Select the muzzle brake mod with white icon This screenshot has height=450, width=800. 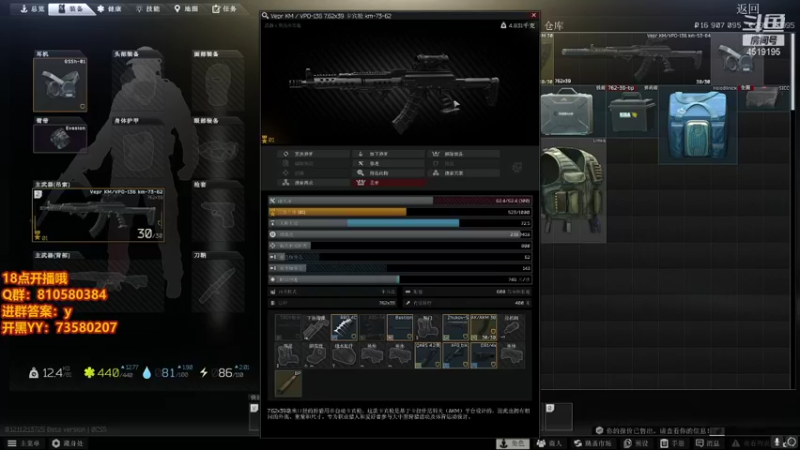click(344, 328)
